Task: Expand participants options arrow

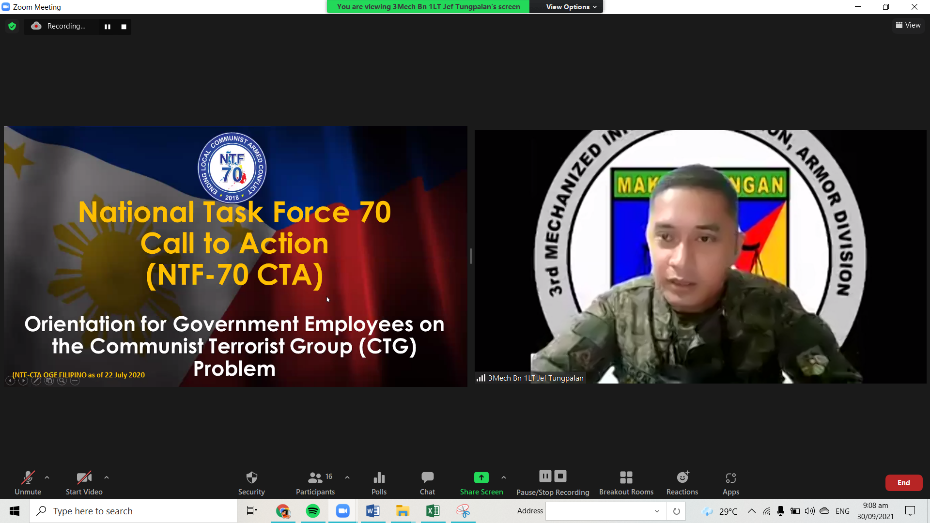Action: (x=347, y=477)
